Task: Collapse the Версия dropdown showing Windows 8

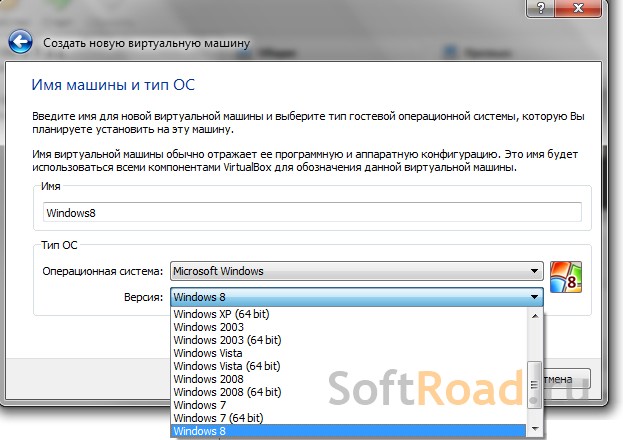Action: (356, 297)
